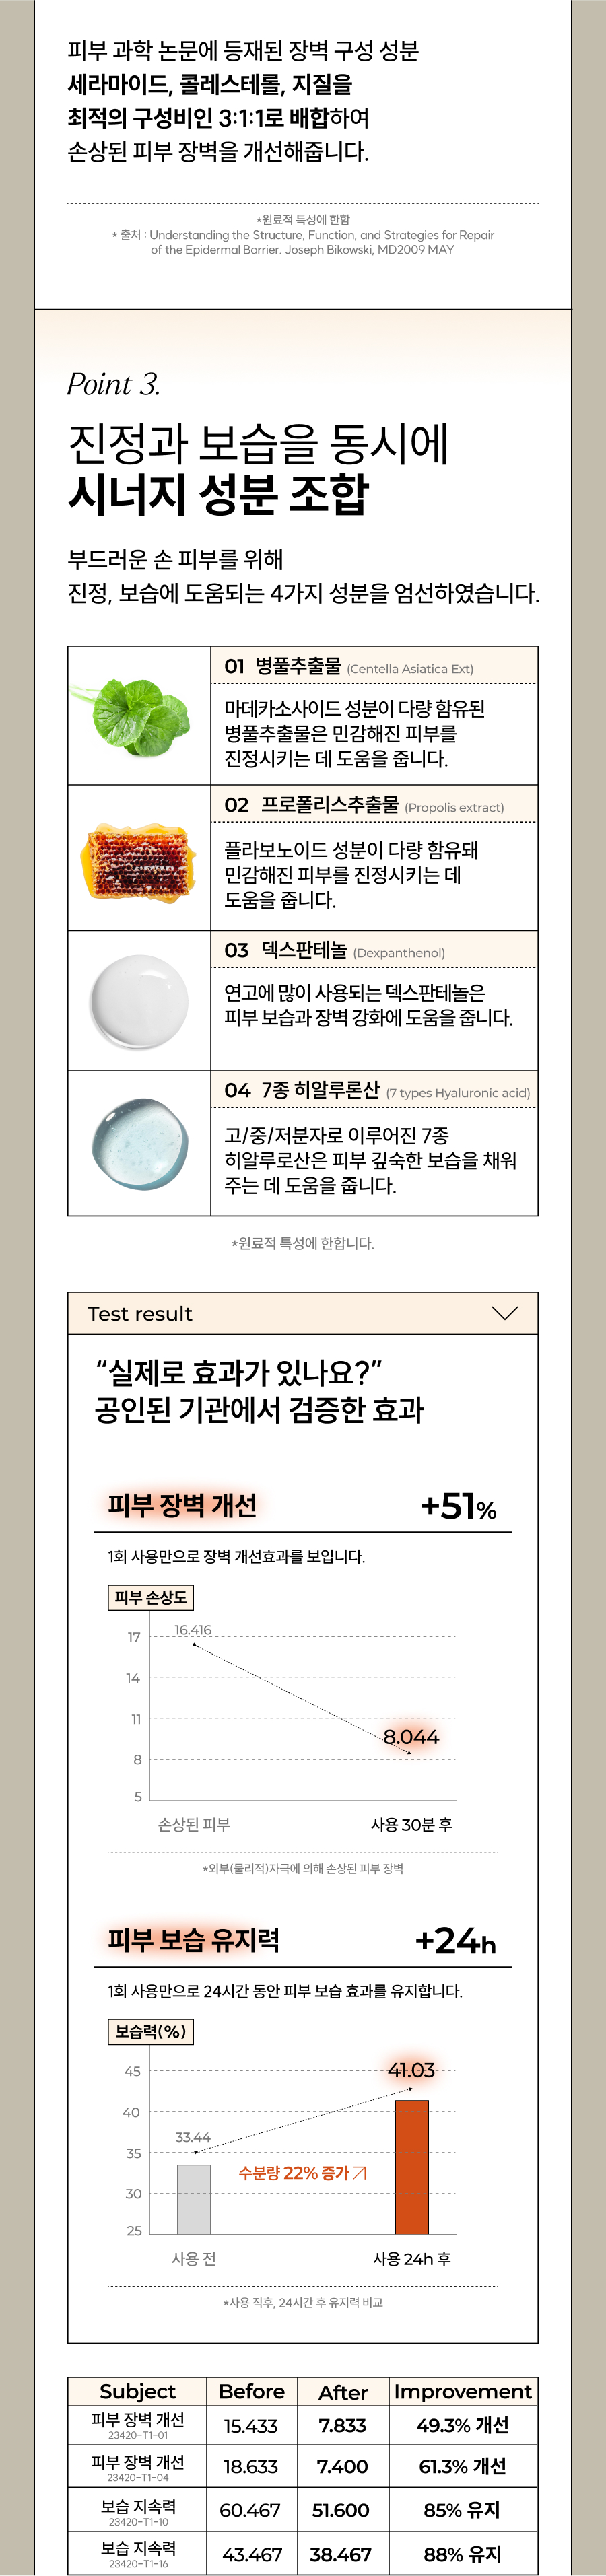Click the Before column header

252,2391
